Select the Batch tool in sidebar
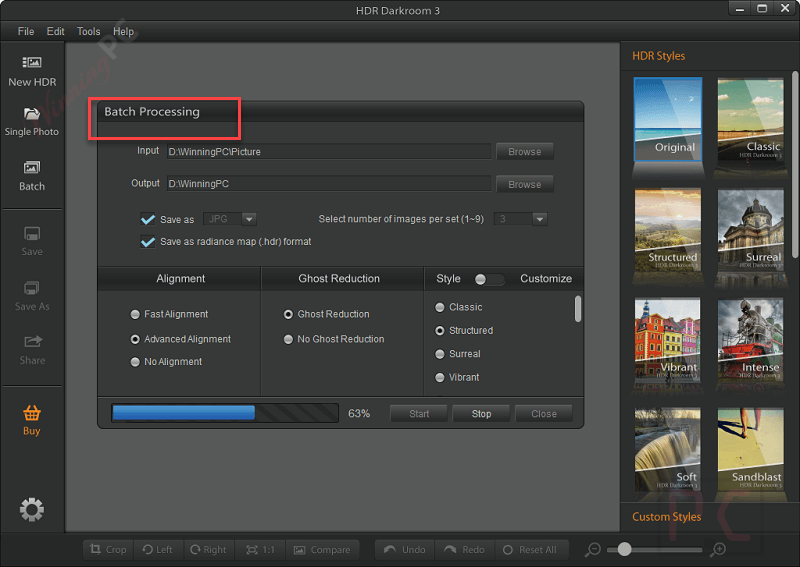Screen dimensions: 800x567 32,176
